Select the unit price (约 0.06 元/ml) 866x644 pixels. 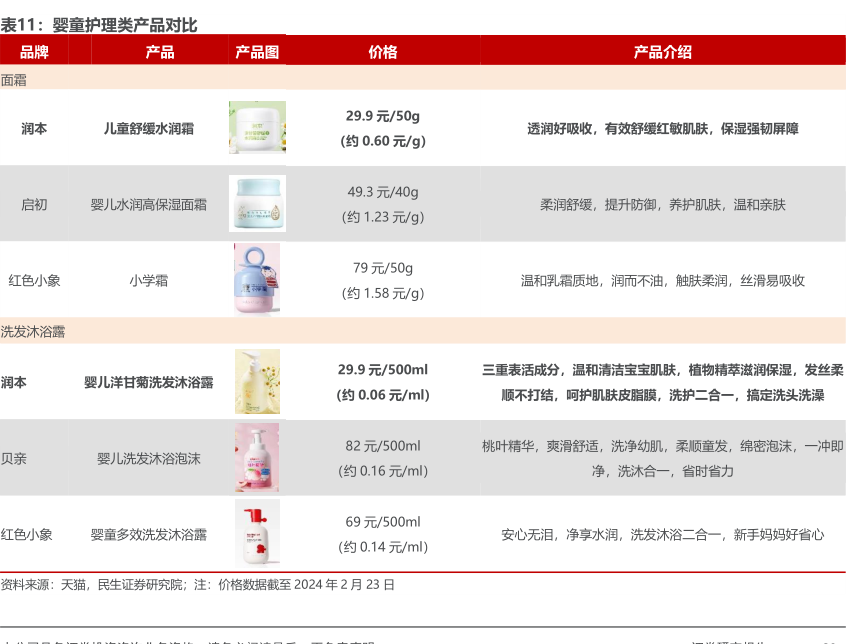pyautogui.click(x=383, y=395)
